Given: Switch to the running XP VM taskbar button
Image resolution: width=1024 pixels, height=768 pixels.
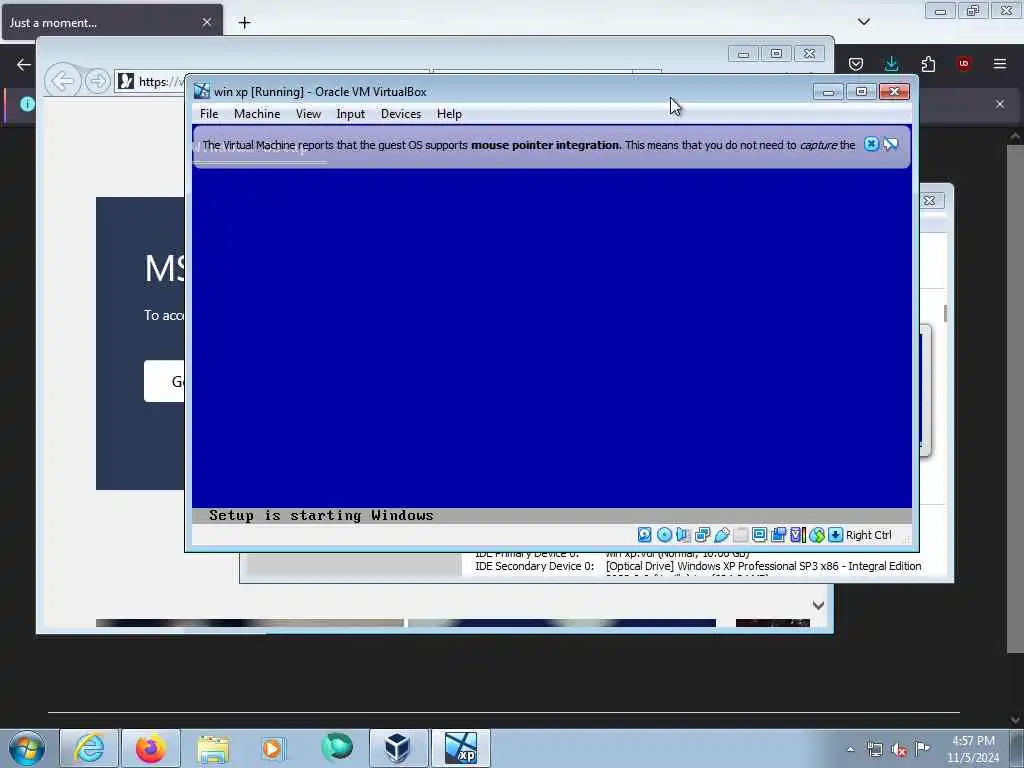Looking at the screenshot, I should coord(460,748).
